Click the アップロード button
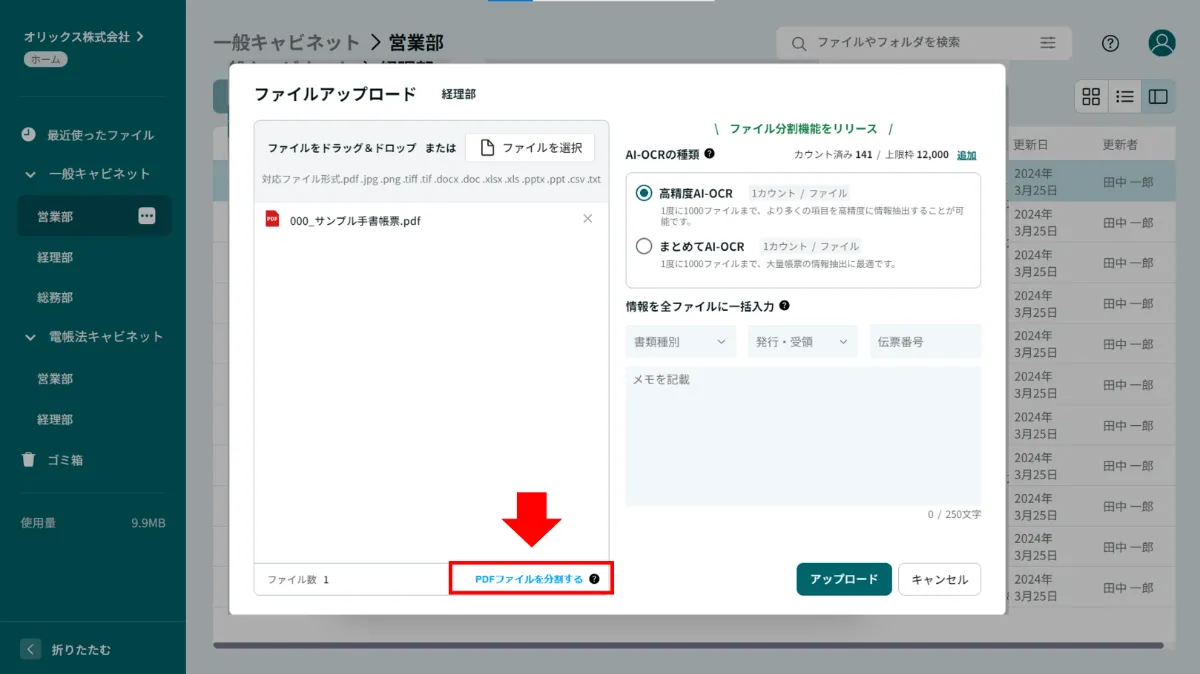 pyautogui.click(x=843, y=579)
